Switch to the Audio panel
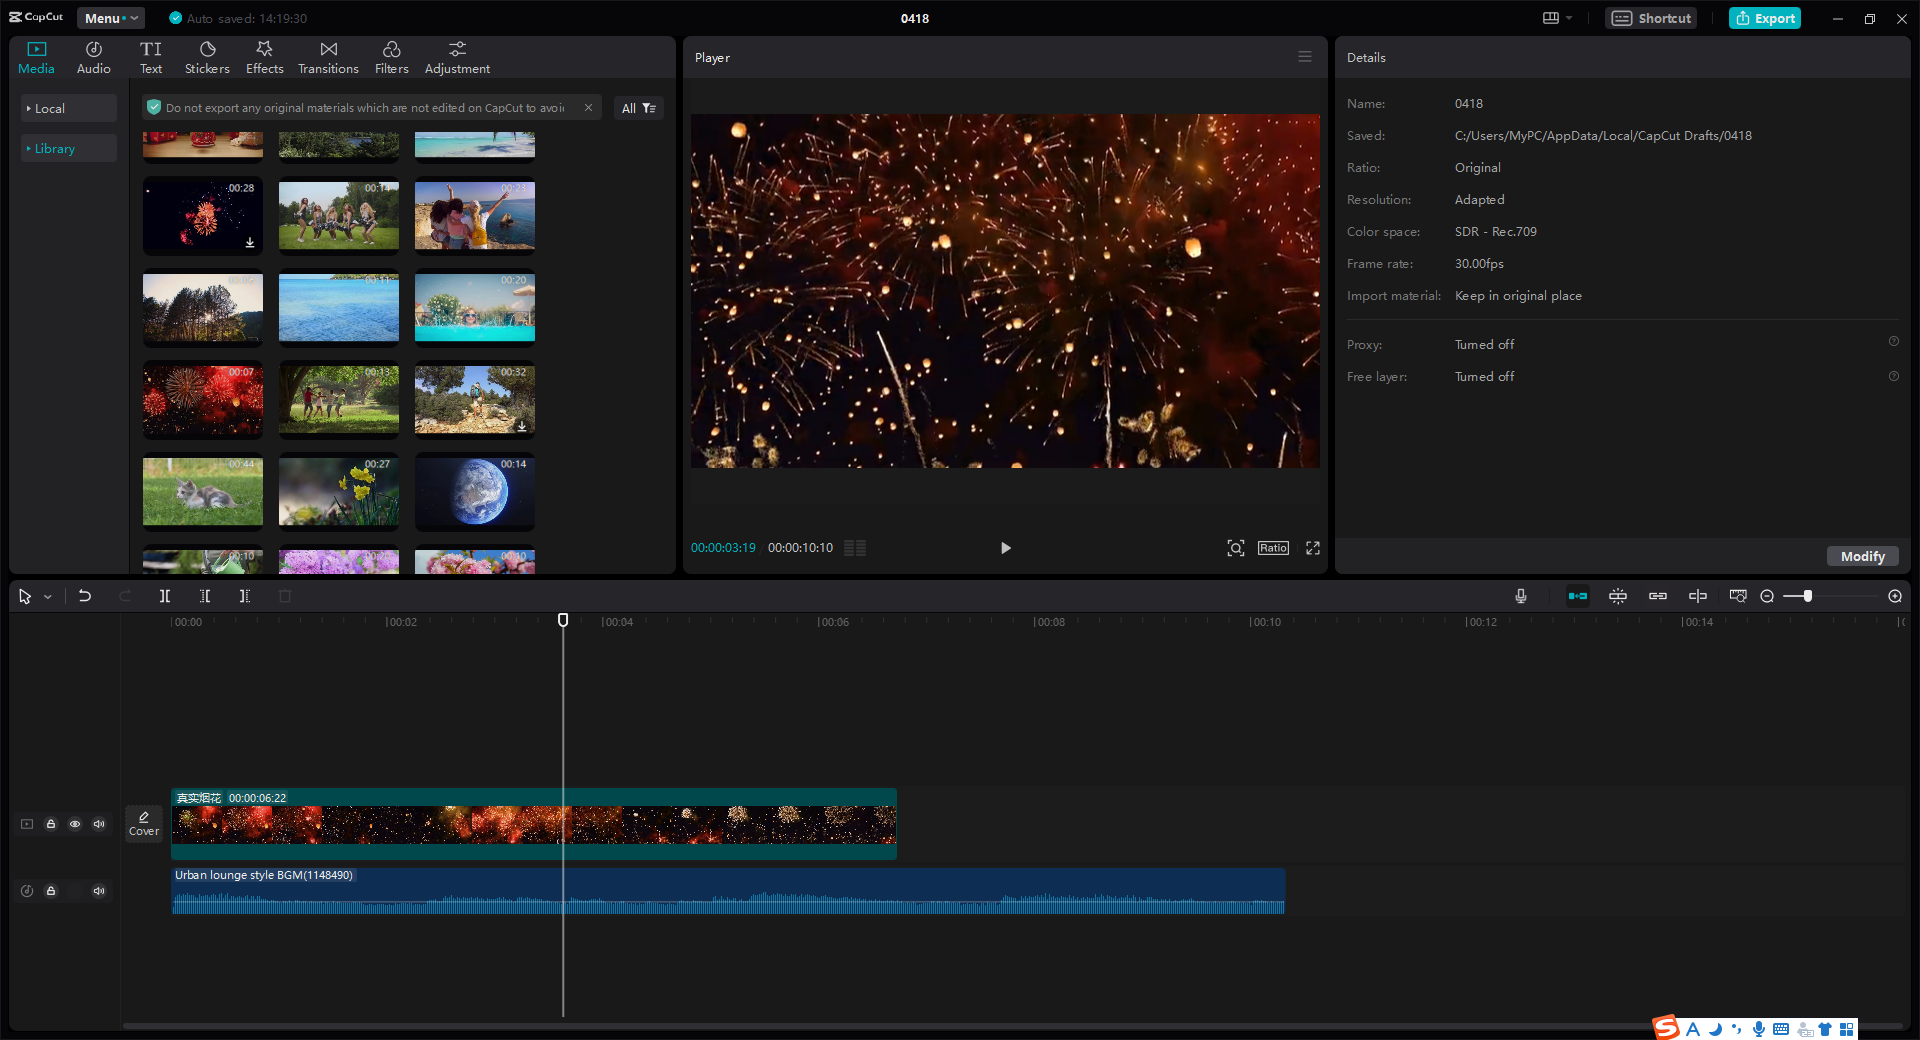Screen dimensions: 1920x1040 tap(92, 56)
